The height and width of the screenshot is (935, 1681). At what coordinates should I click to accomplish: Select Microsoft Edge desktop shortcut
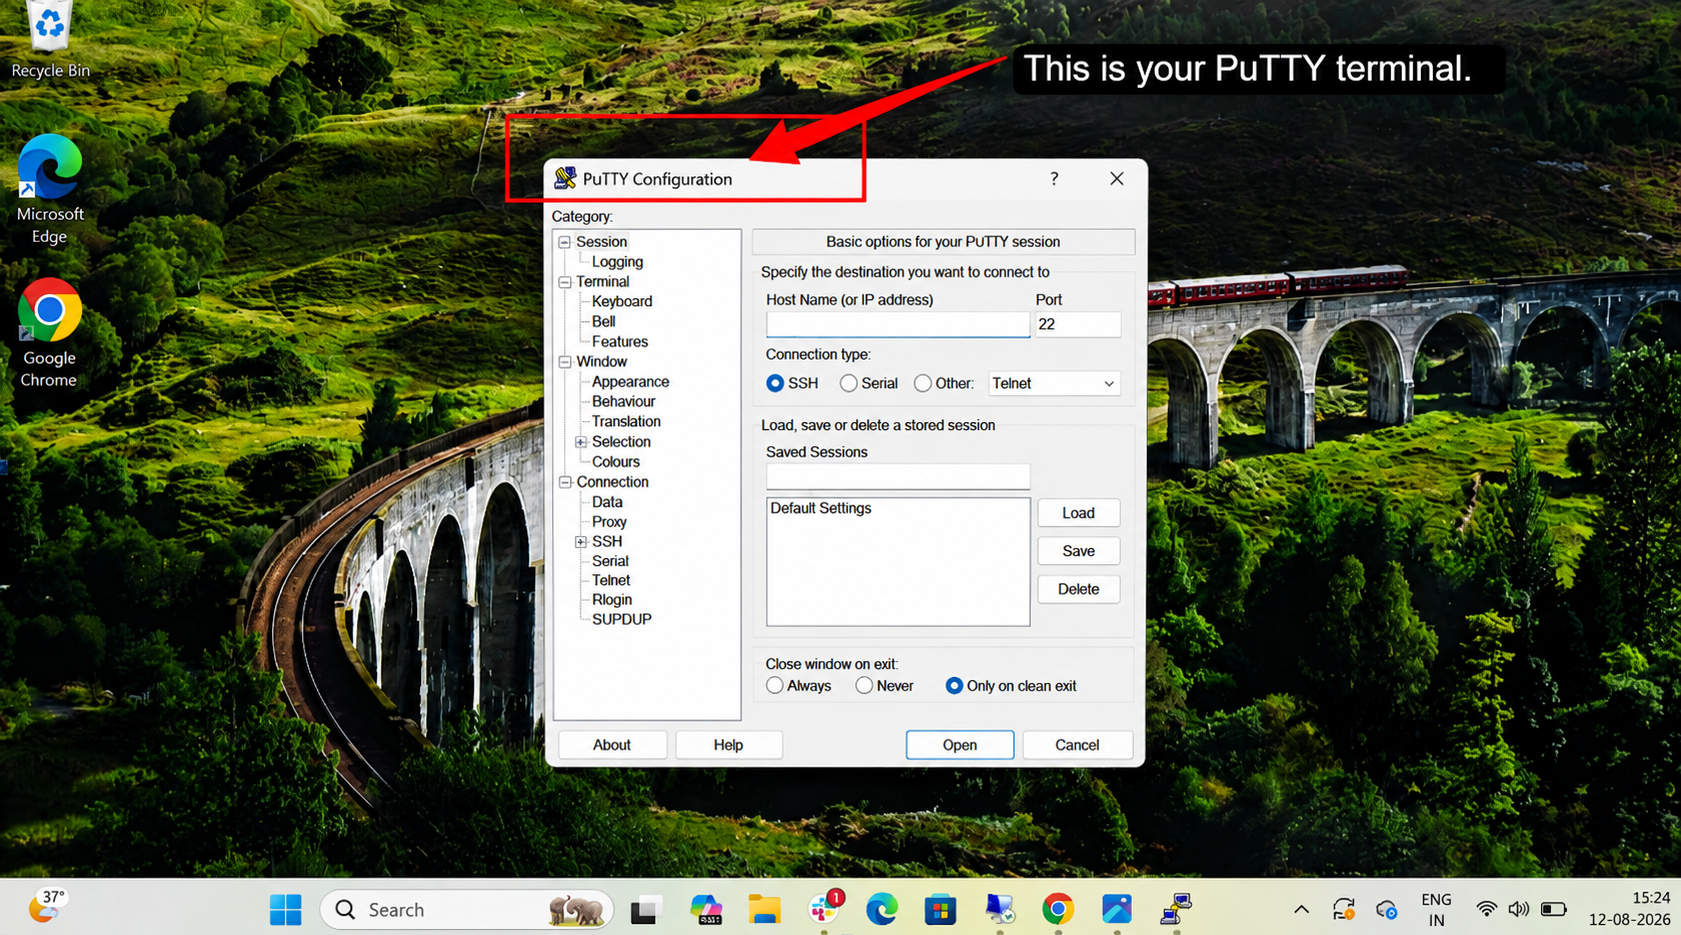coord(50,189)
